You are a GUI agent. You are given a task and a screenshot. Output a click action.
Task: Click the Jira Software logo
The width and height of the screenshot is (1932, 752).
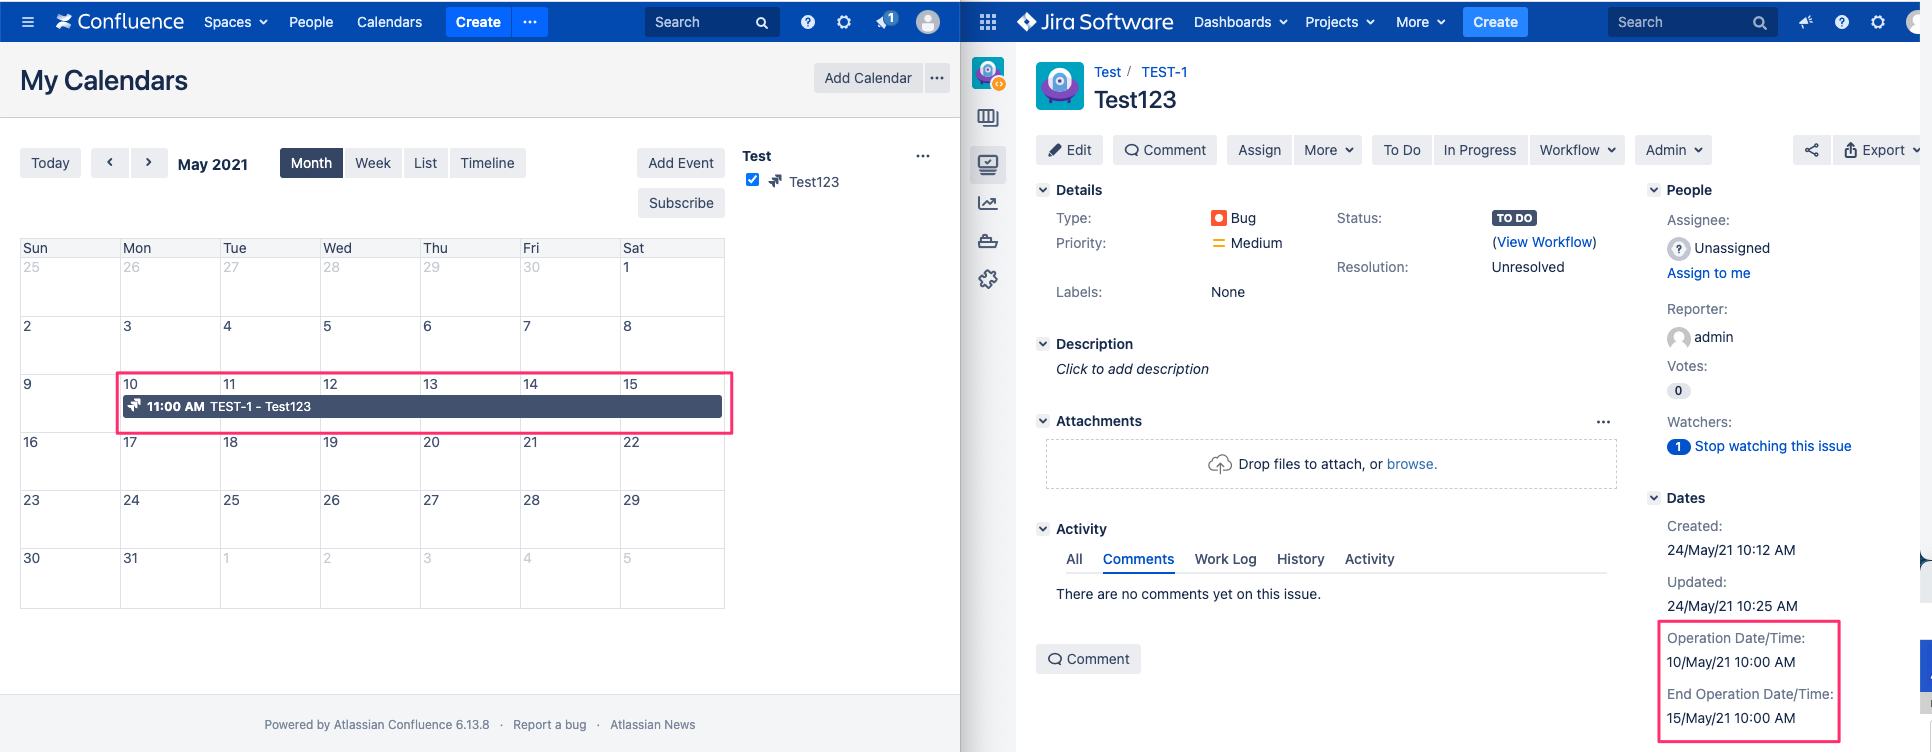[1095, 22]
